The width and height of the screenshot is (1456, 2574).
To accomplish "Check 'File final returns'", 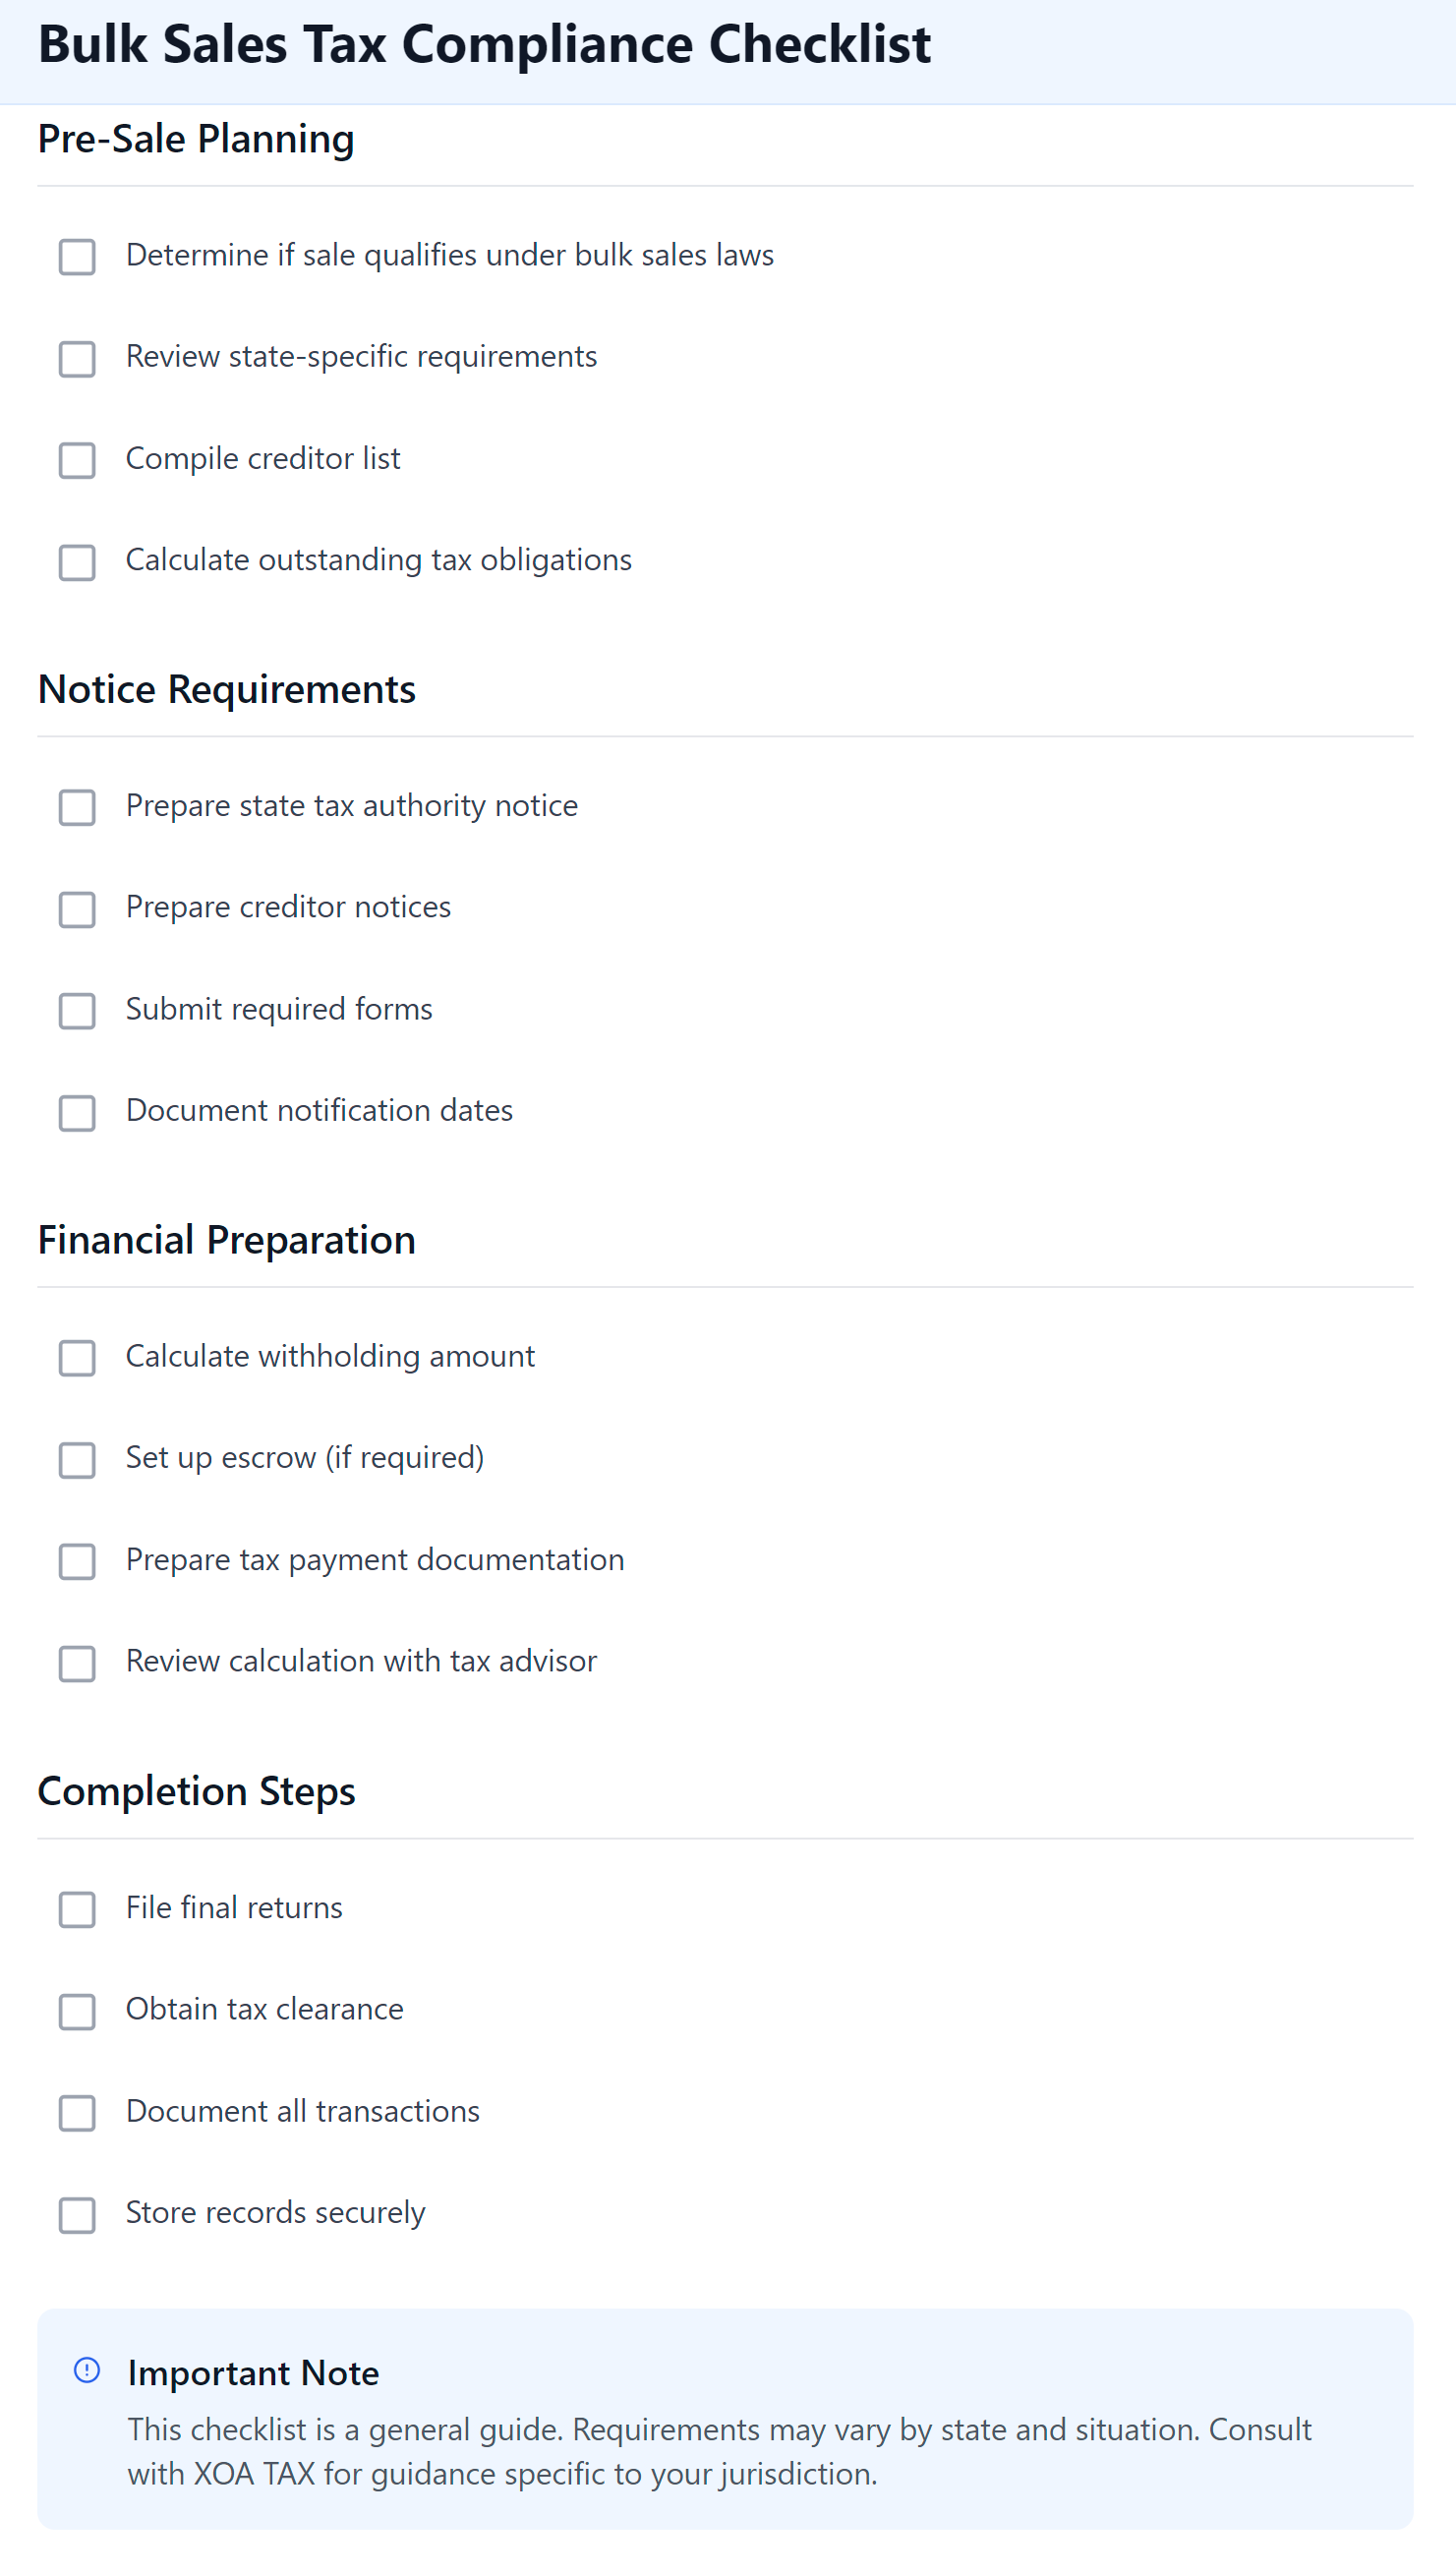I will pyautogui.click(x=77, y=1910).
